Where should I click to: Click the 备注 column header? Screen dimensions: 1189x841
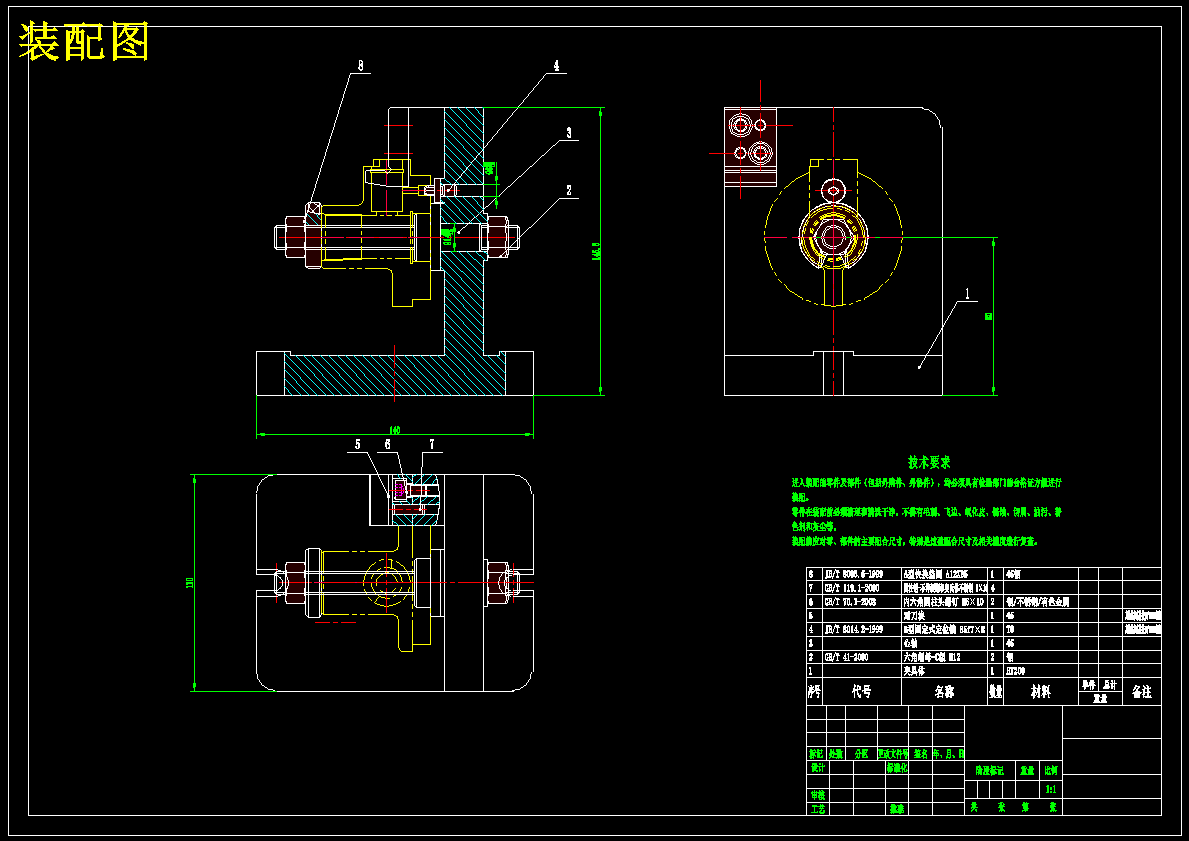(1141, 692)
